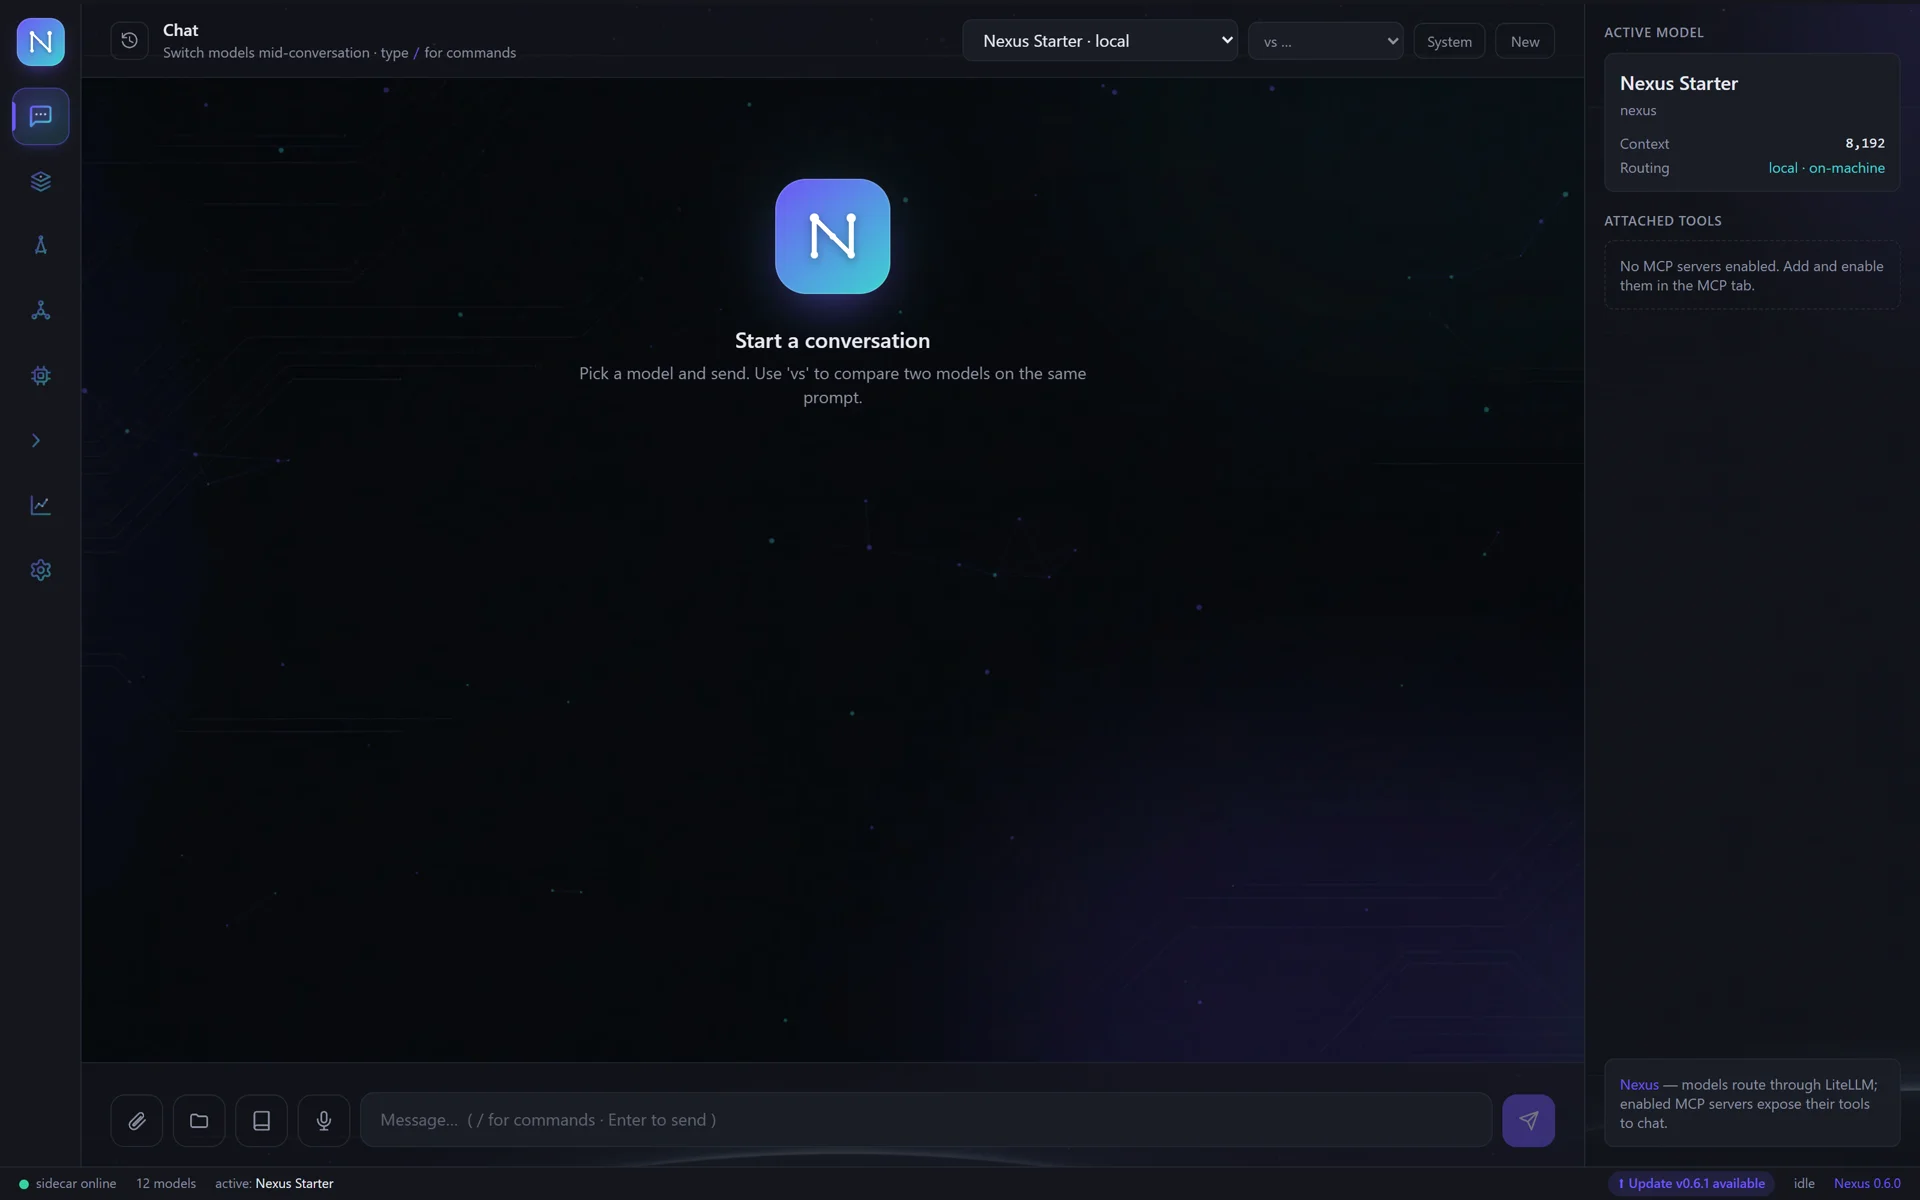Click into the Message input field
The image size is (1920, 1200).
pyautogui.click(x=926, y=1120)
